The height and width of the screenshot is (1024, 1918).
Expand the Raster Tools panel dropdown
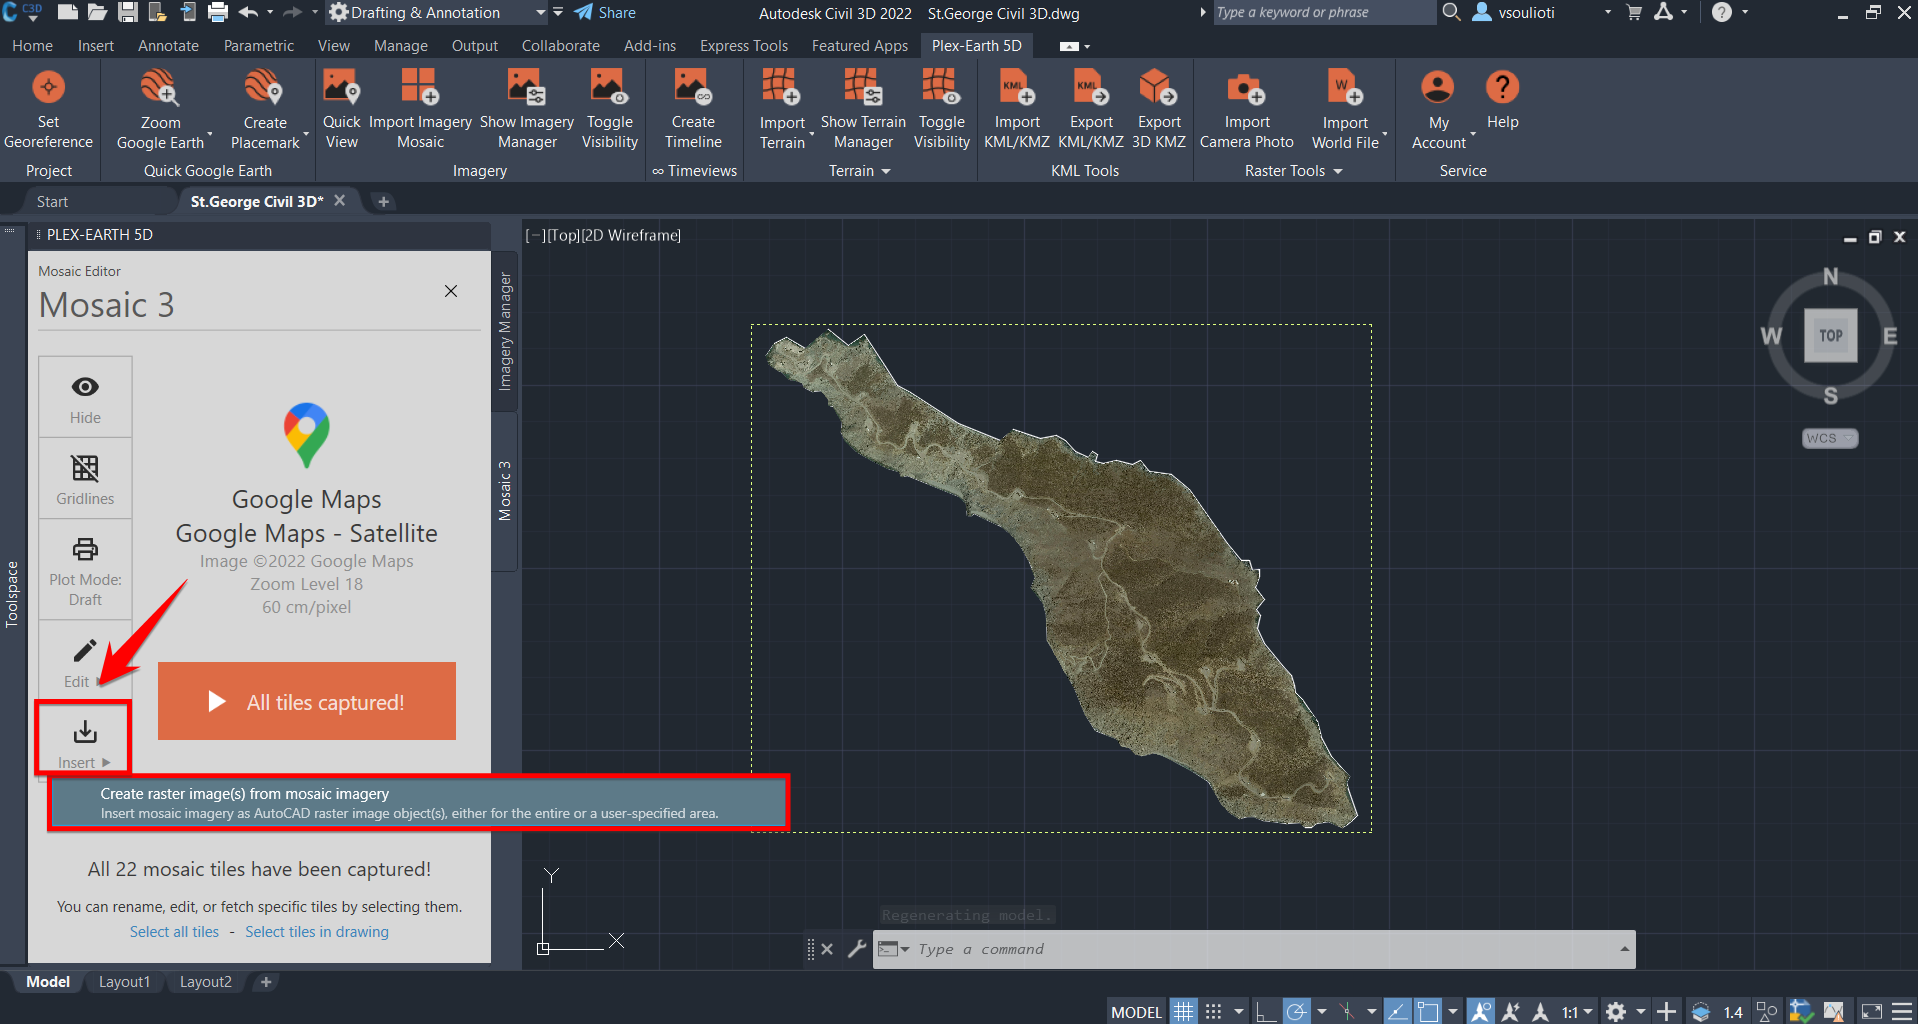(x=1337, y=170)
